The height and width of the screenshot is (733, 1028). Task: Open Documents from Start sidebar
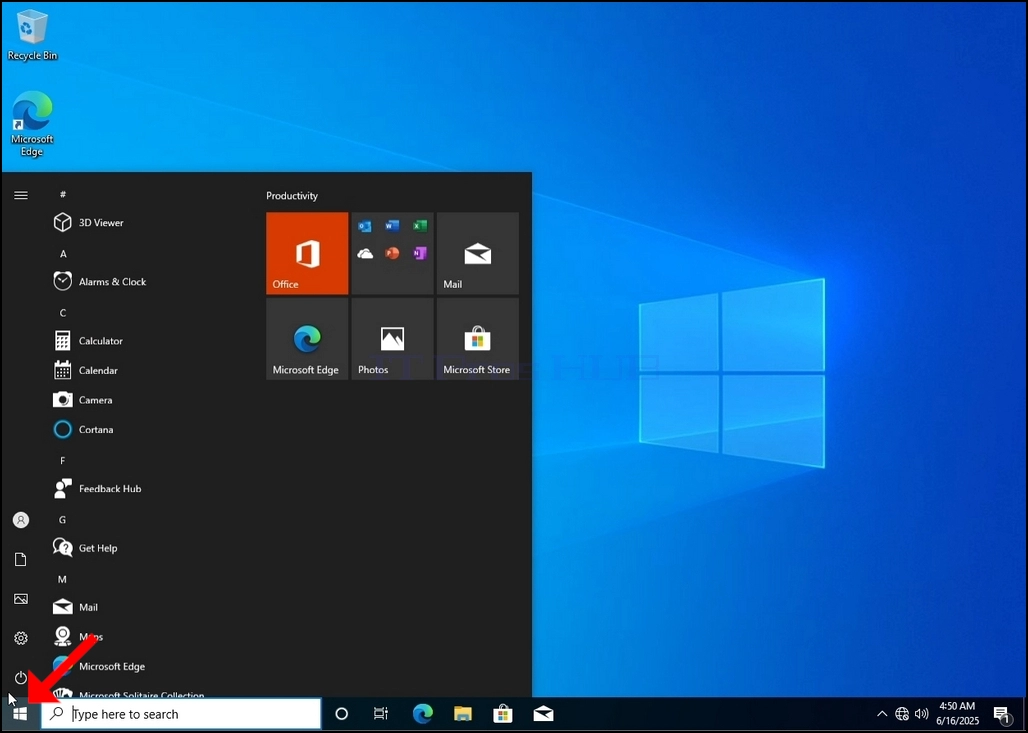21,559
